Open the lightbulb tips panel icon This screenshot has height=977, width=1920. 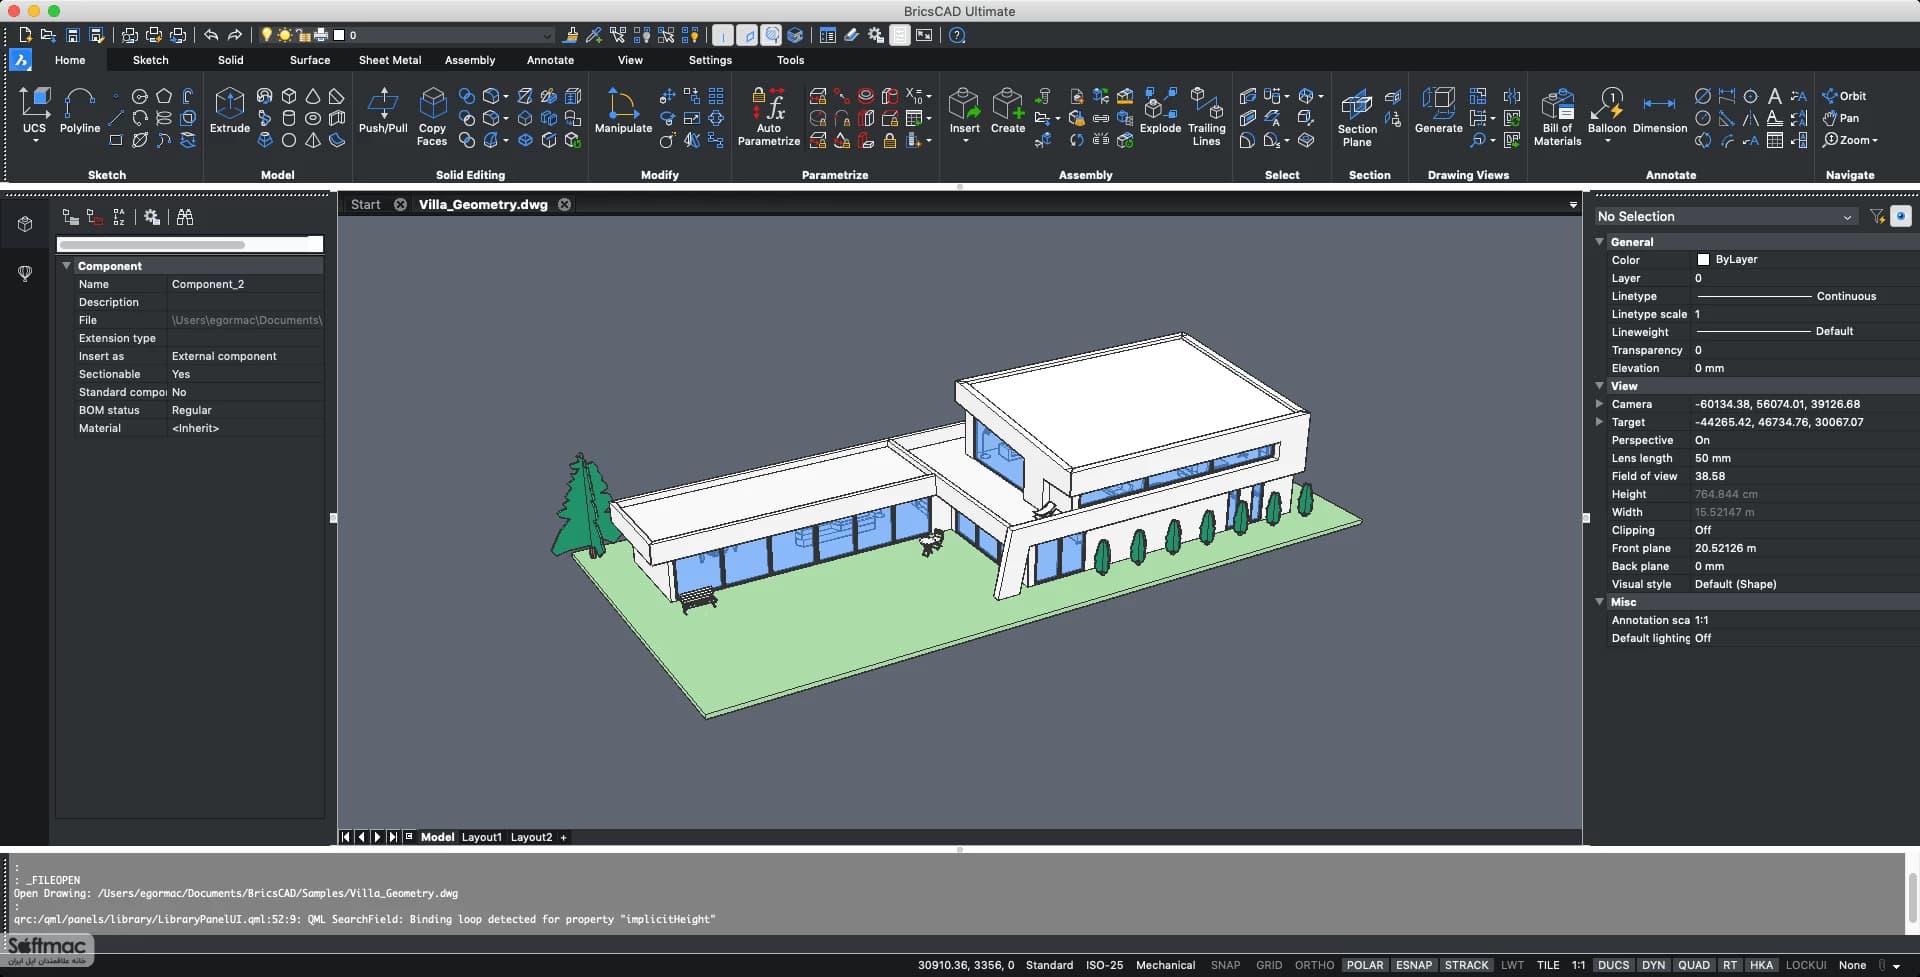coord(25,273)
